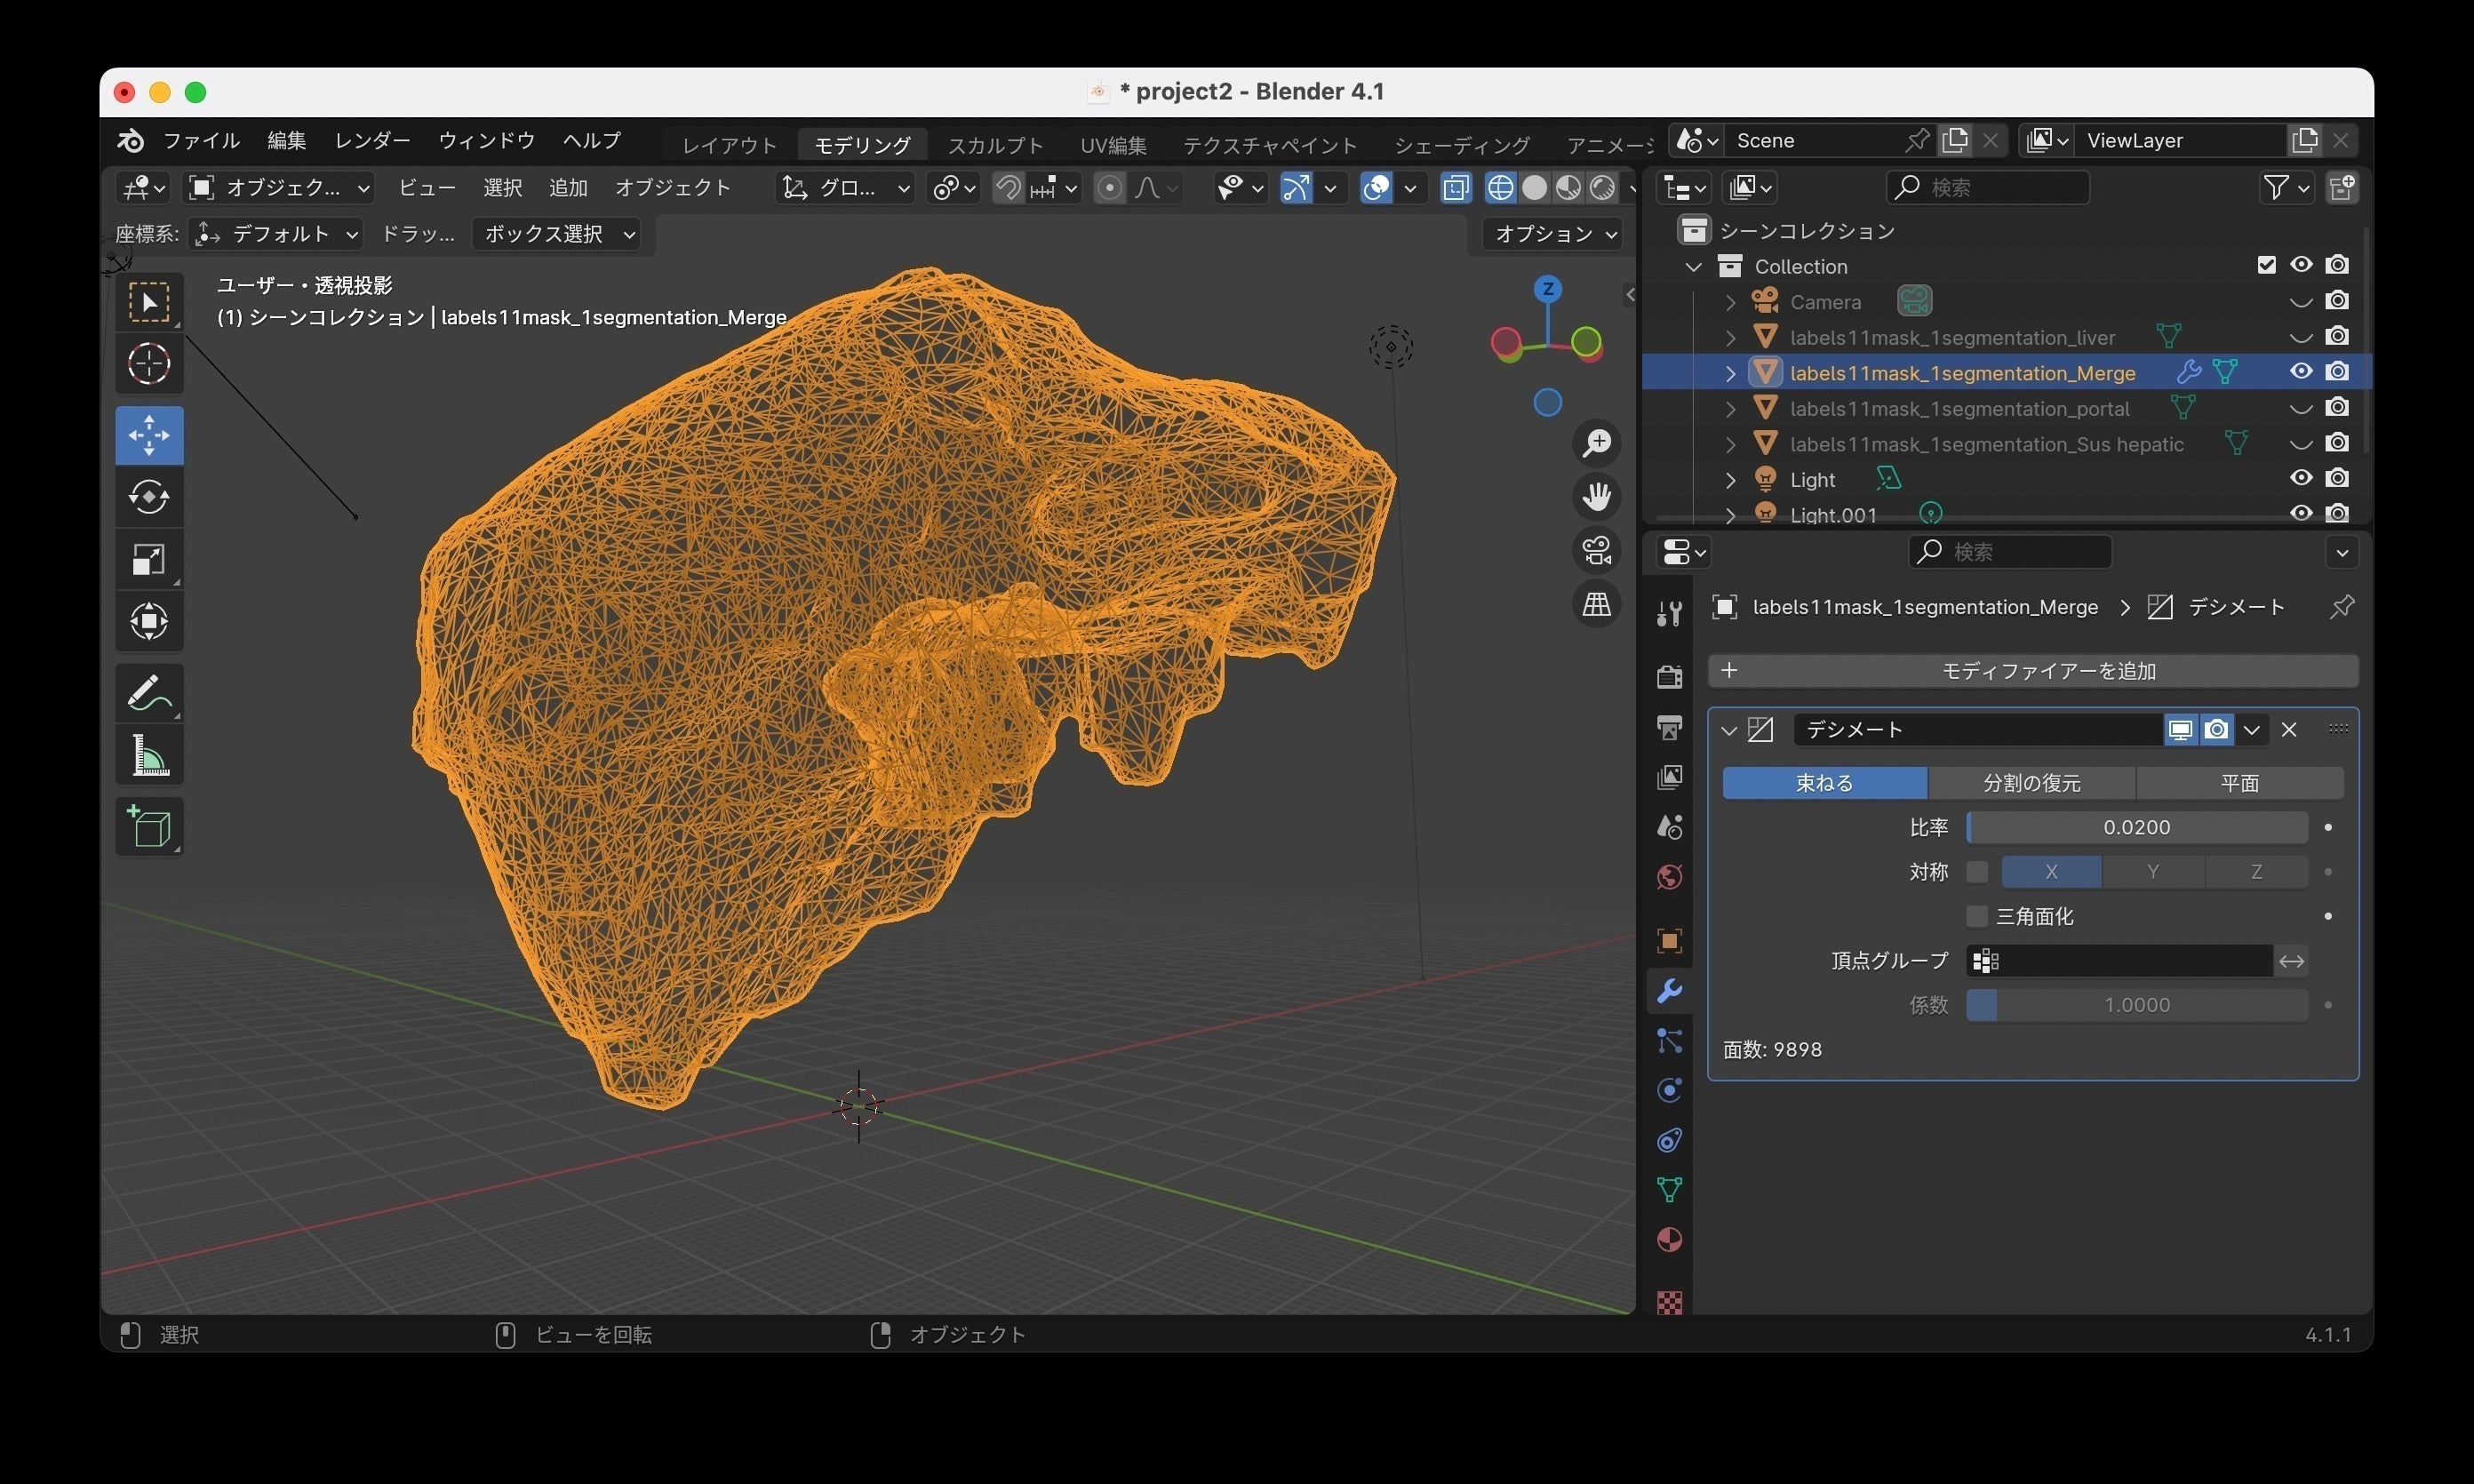Open the Material properties tab icon
This screenshot has height=1484, width=2474.
coord(1669,1240)
